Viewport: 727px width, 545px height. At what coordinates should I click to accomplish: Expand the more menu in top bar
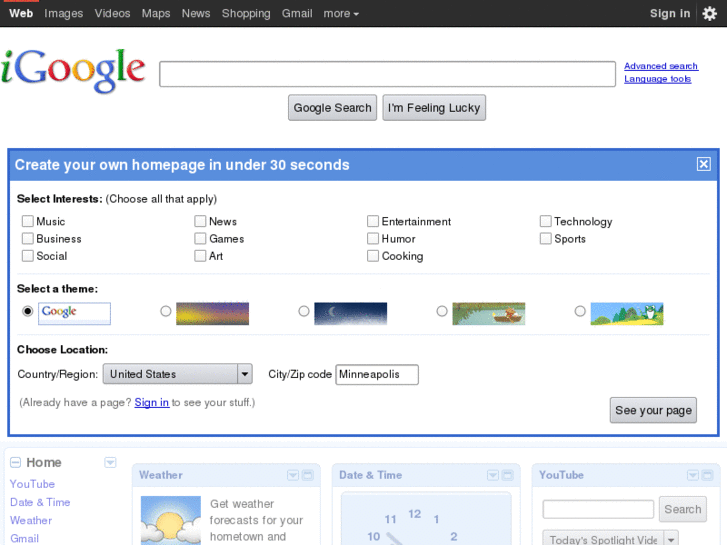341,13
